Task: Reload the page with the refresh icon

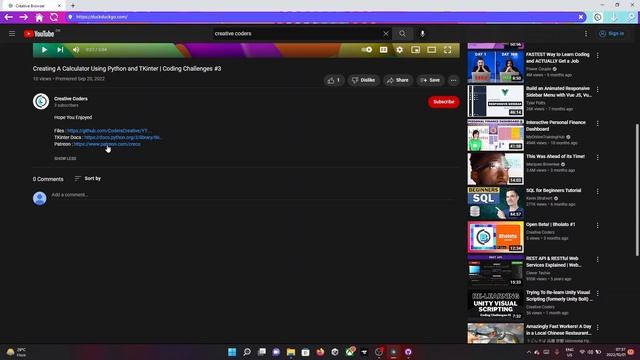Action: pyautogui.click(x=54, y=17)
